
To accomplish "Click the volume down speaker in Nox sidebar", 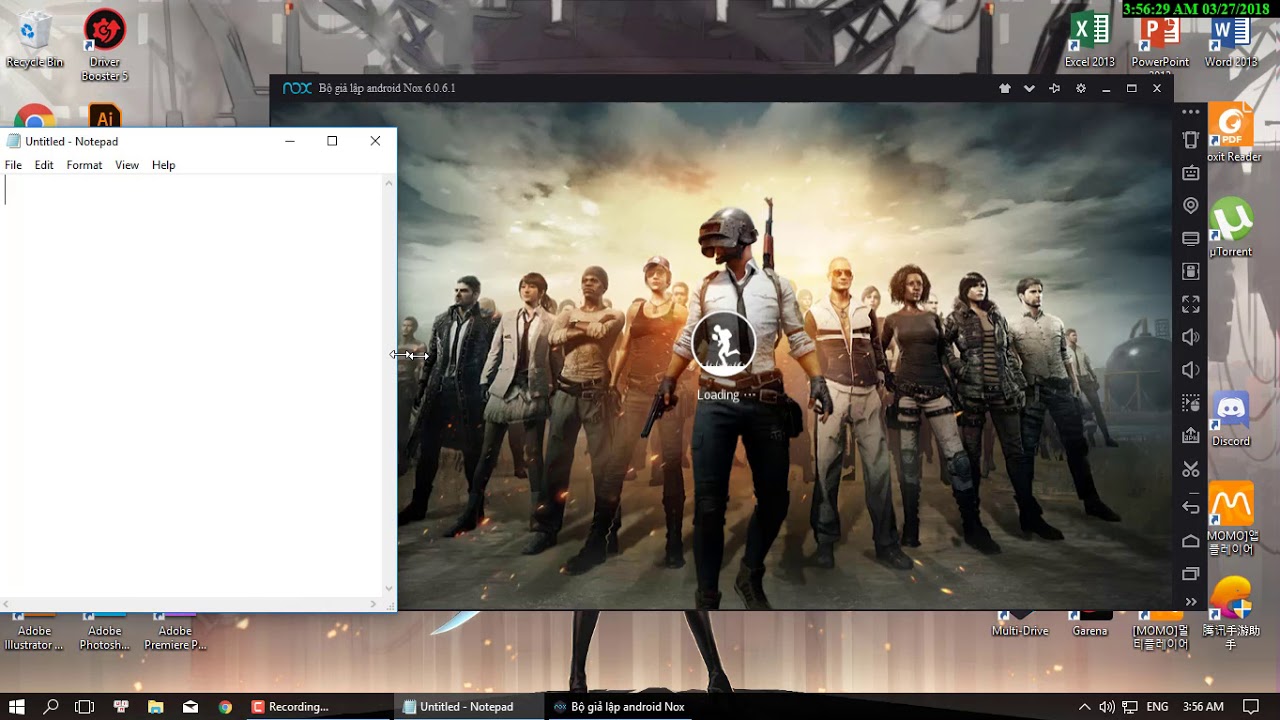I will pos(1190,370).
